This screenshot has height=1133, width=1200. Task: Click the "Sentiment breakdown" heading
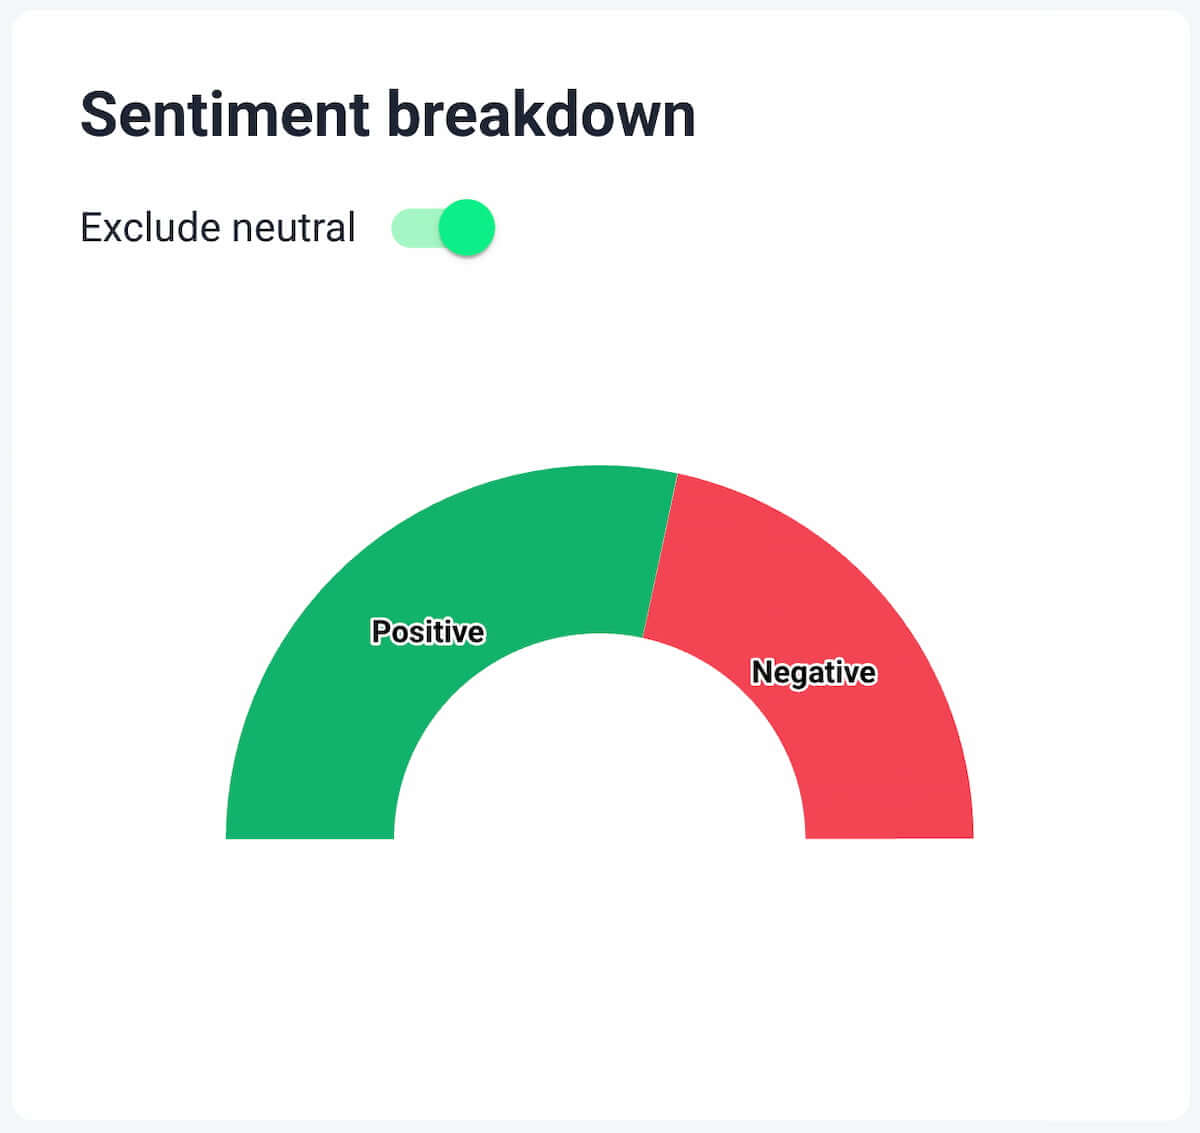point(387,114)
